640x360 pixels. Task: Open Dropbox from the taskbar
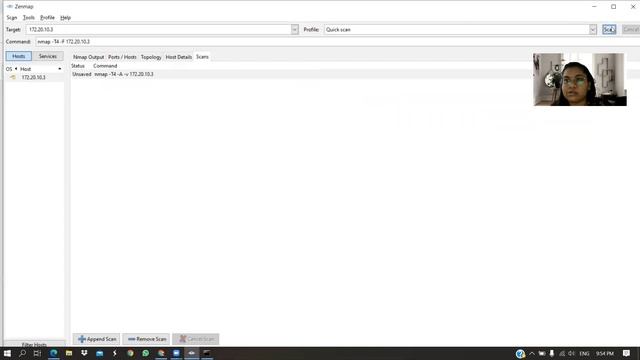[x=84, y=353]
